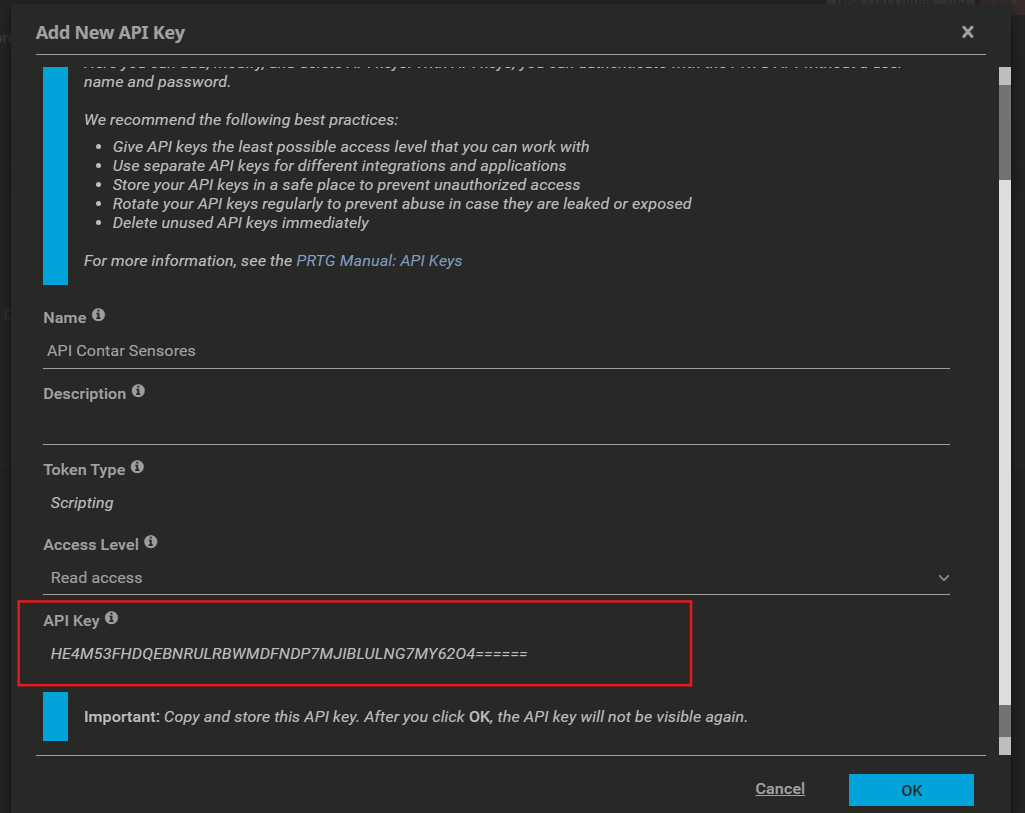The height and width of the screenshot is (813, 1025).
Task: Click the Token Type field label
Action: 84,470
